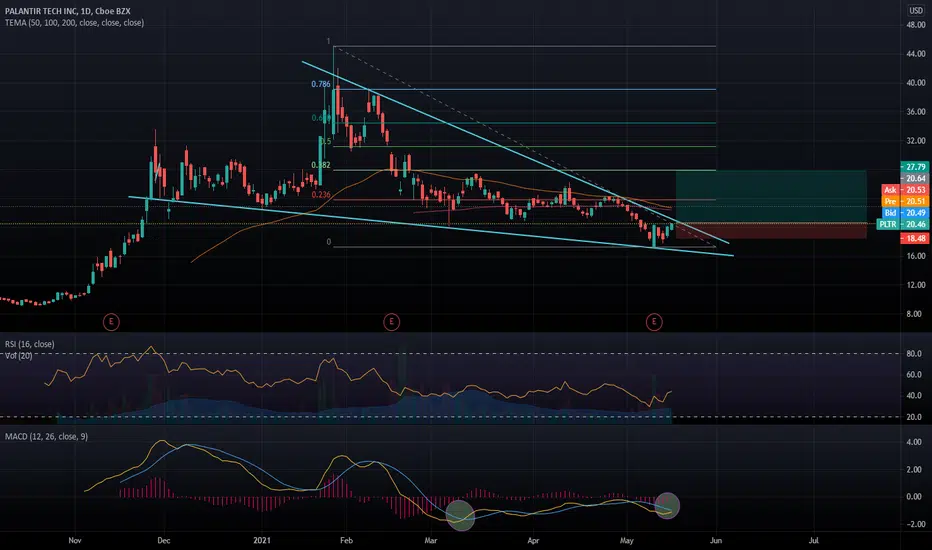
Task: Click the 27.79 target price label
Action: click(915, 167)
